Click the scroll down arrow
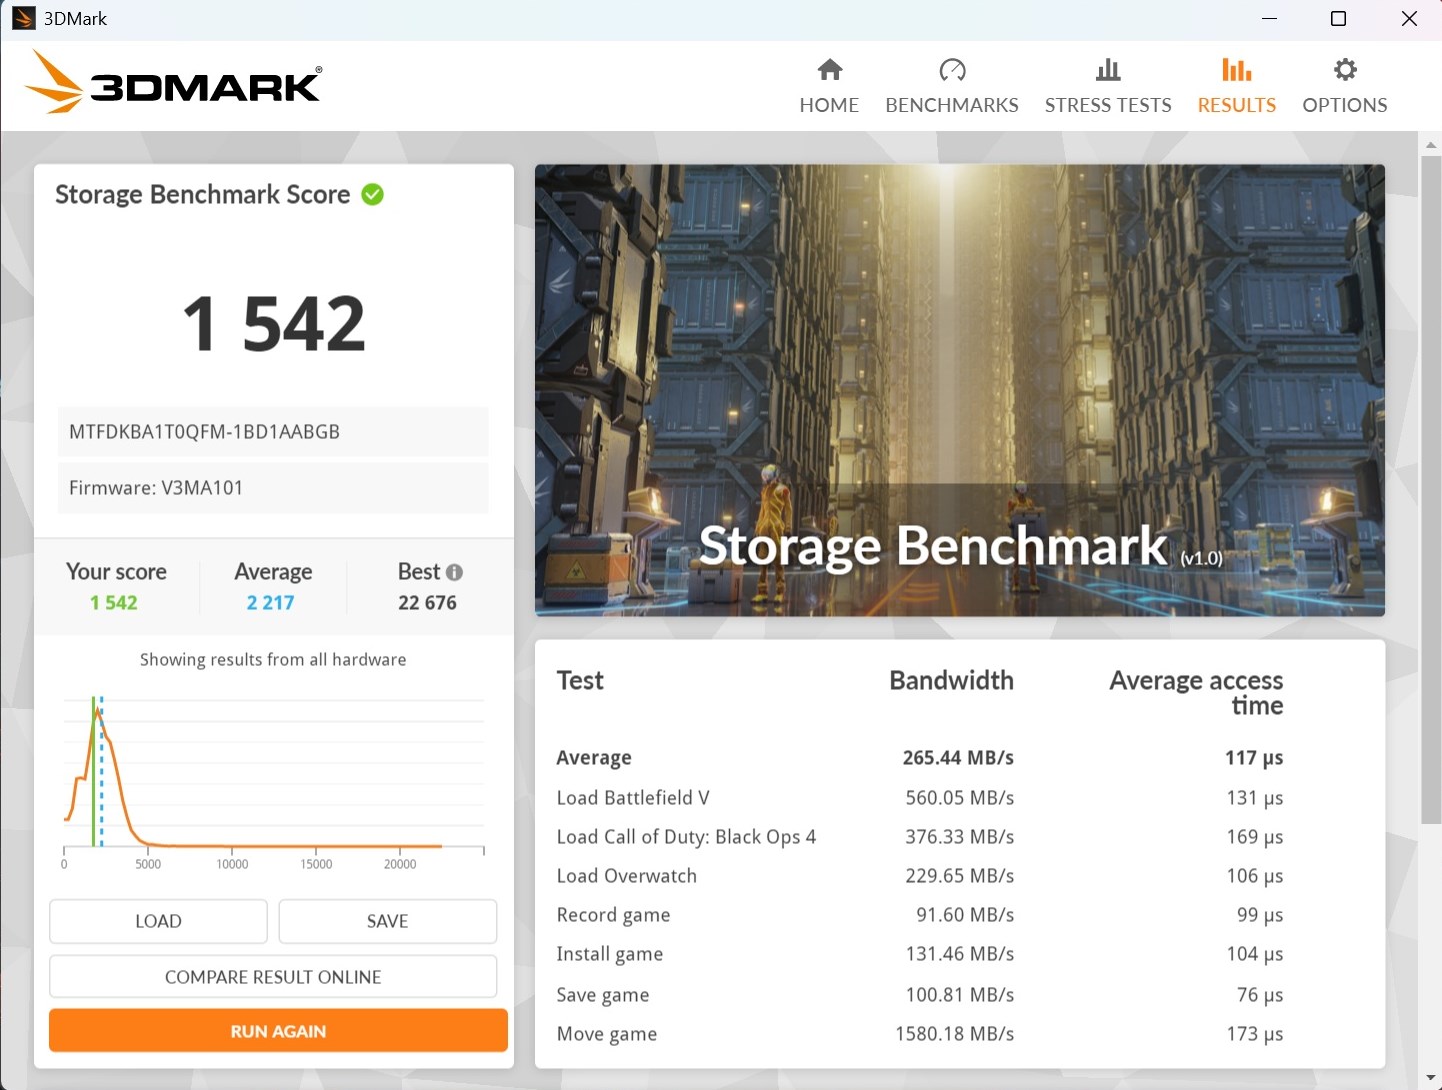Viewport: 1442px width, 1090px height. click(x=1431, y=1079)
